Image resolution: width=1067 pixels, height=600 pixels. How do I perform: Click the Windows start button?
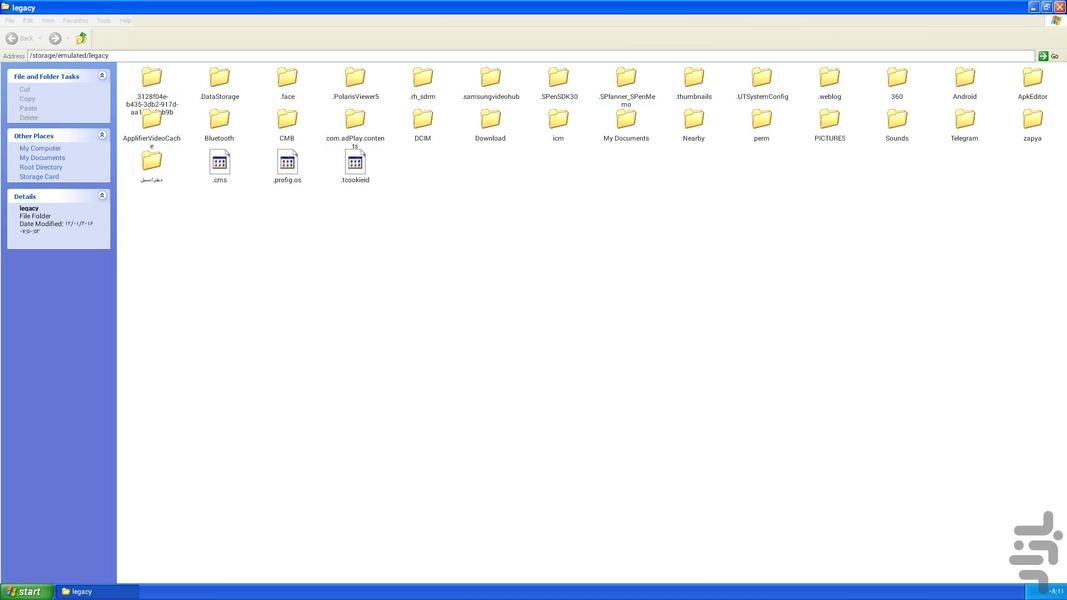(x=25, y=591)
